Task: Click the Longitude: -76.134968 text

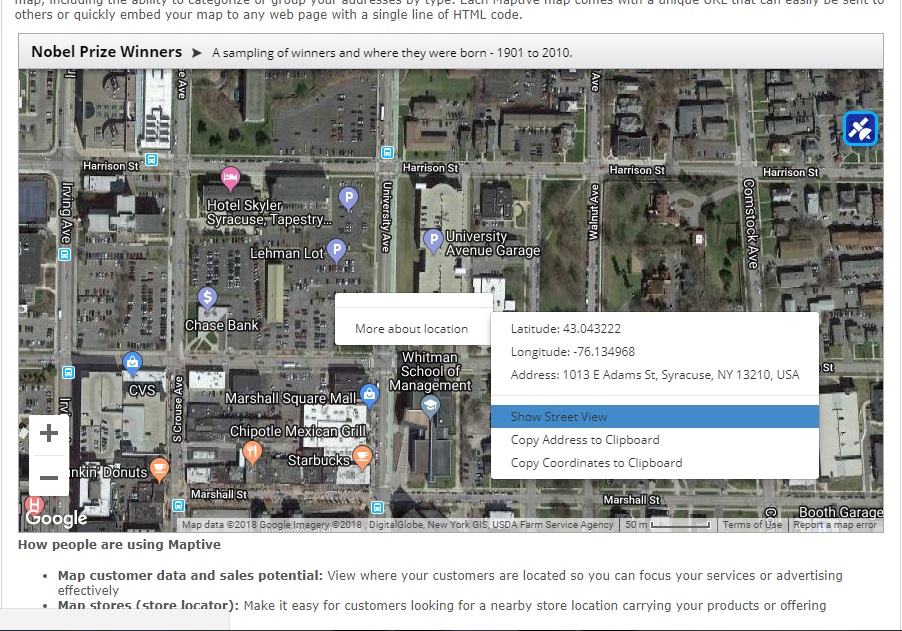Action: [x=572, y=352]
